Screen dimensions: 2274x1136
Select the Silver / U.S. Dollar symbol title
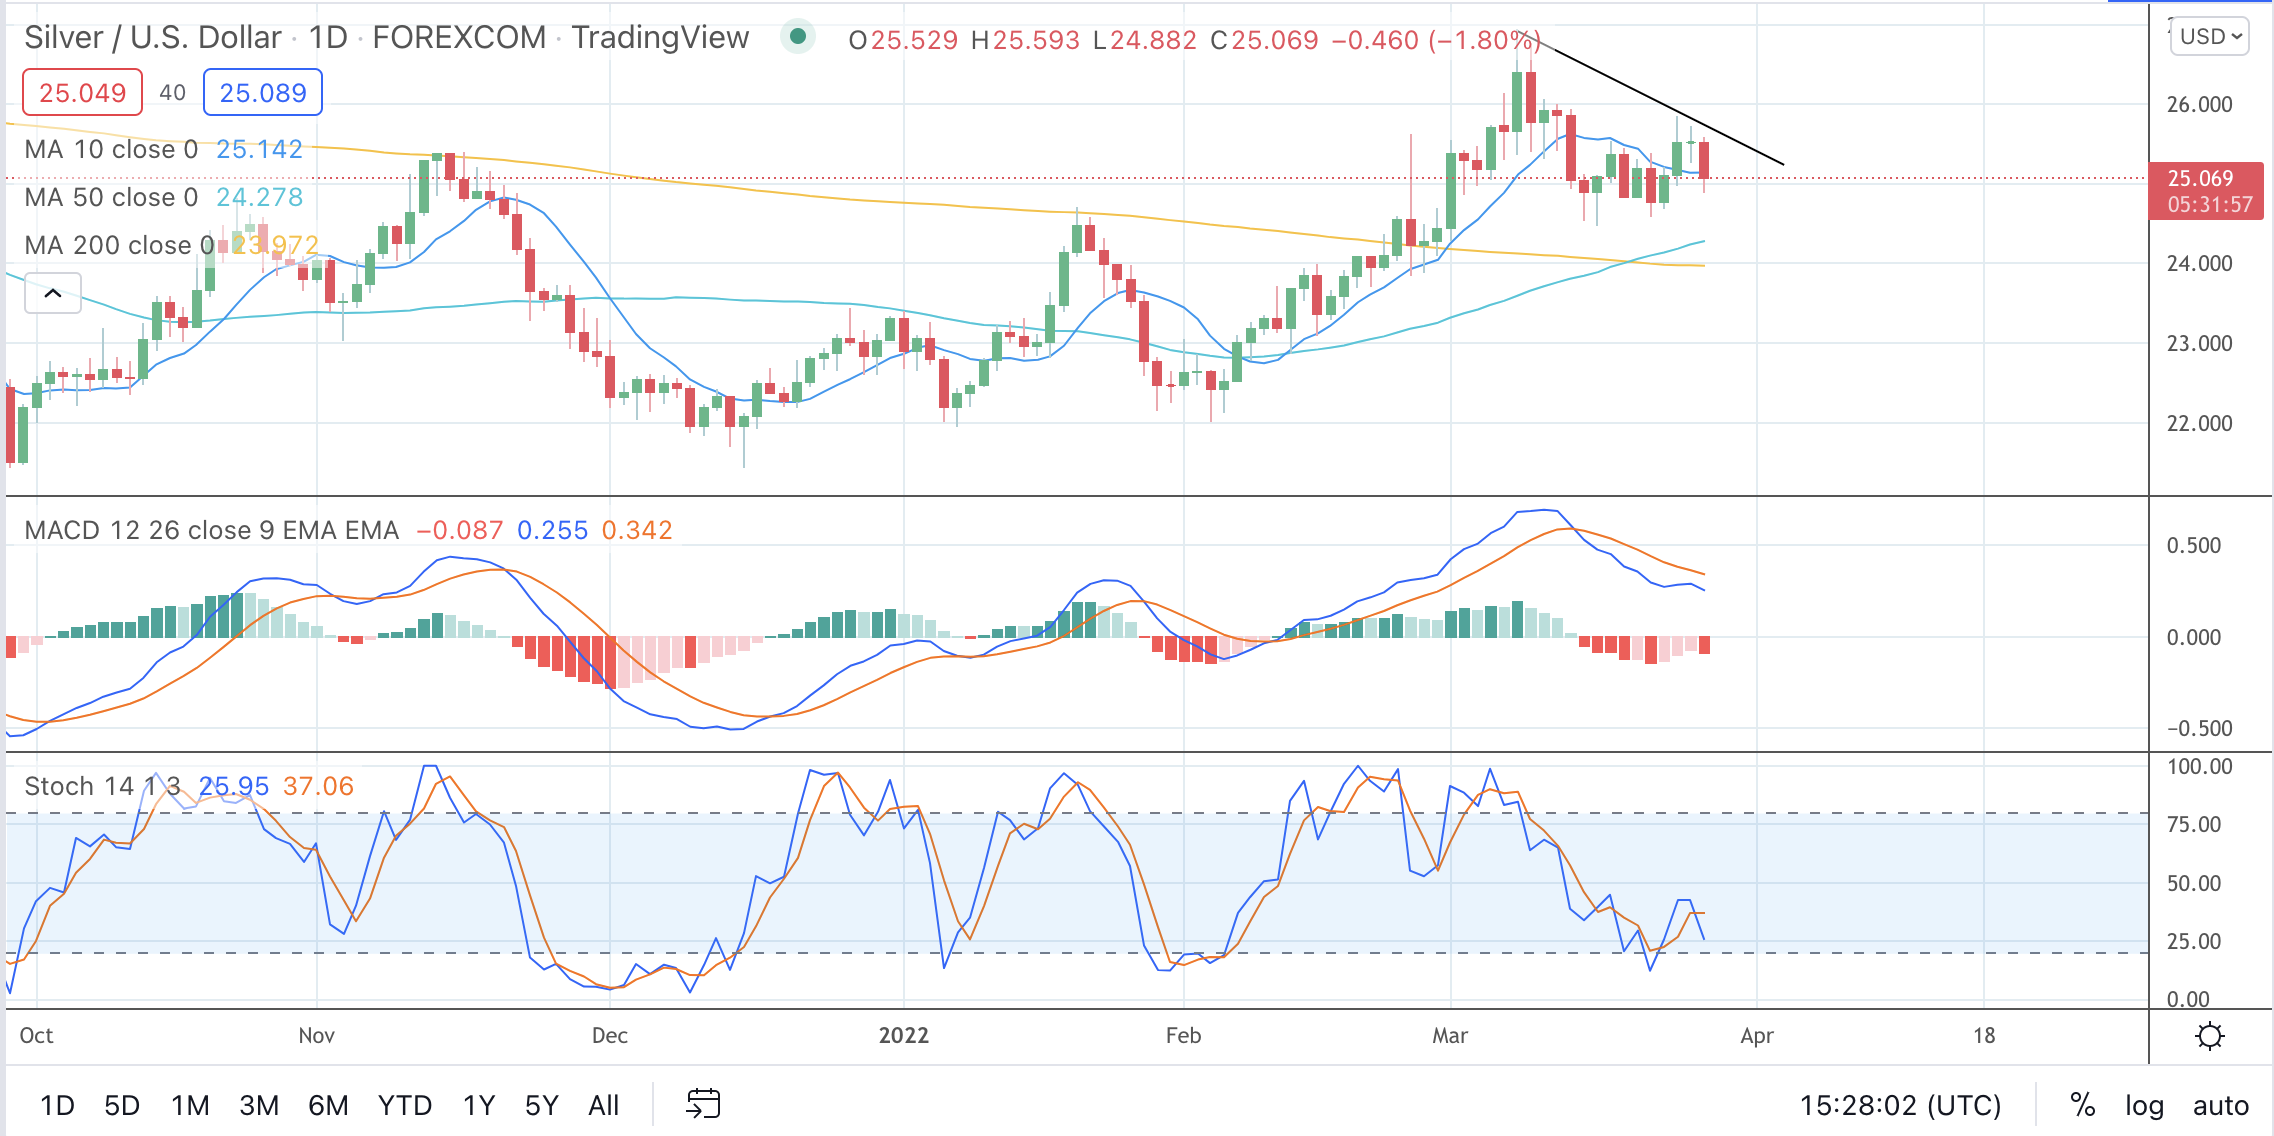click(153, 37)
